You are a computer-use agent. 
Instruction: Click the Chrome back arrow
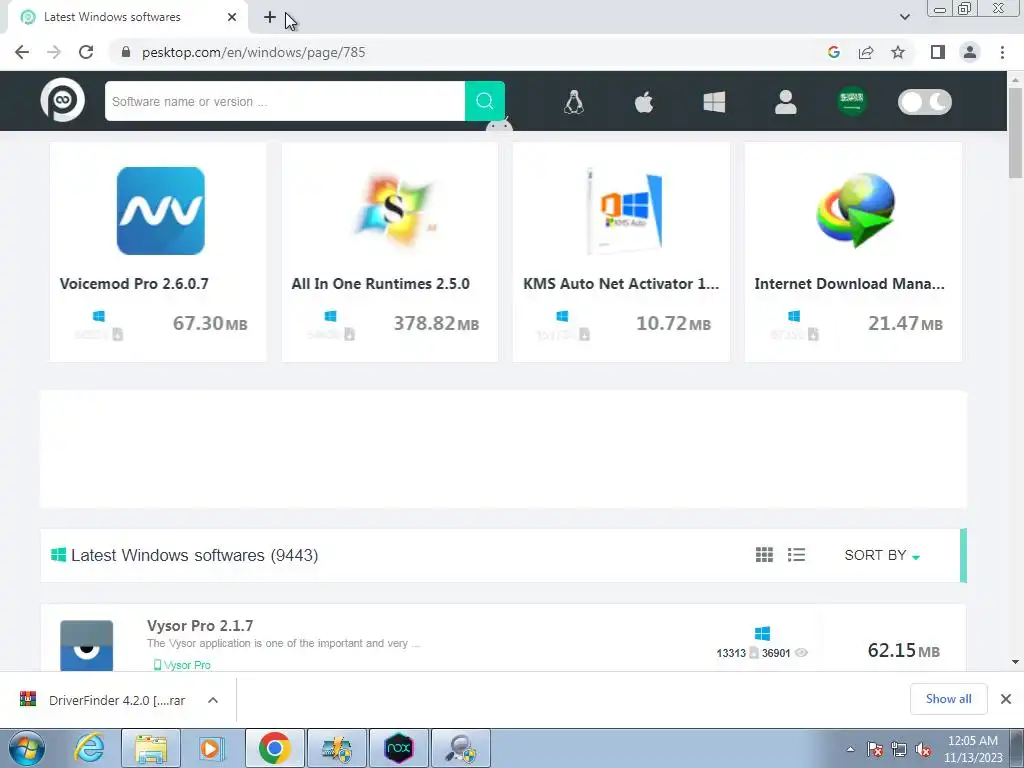[x=22, y=52]
